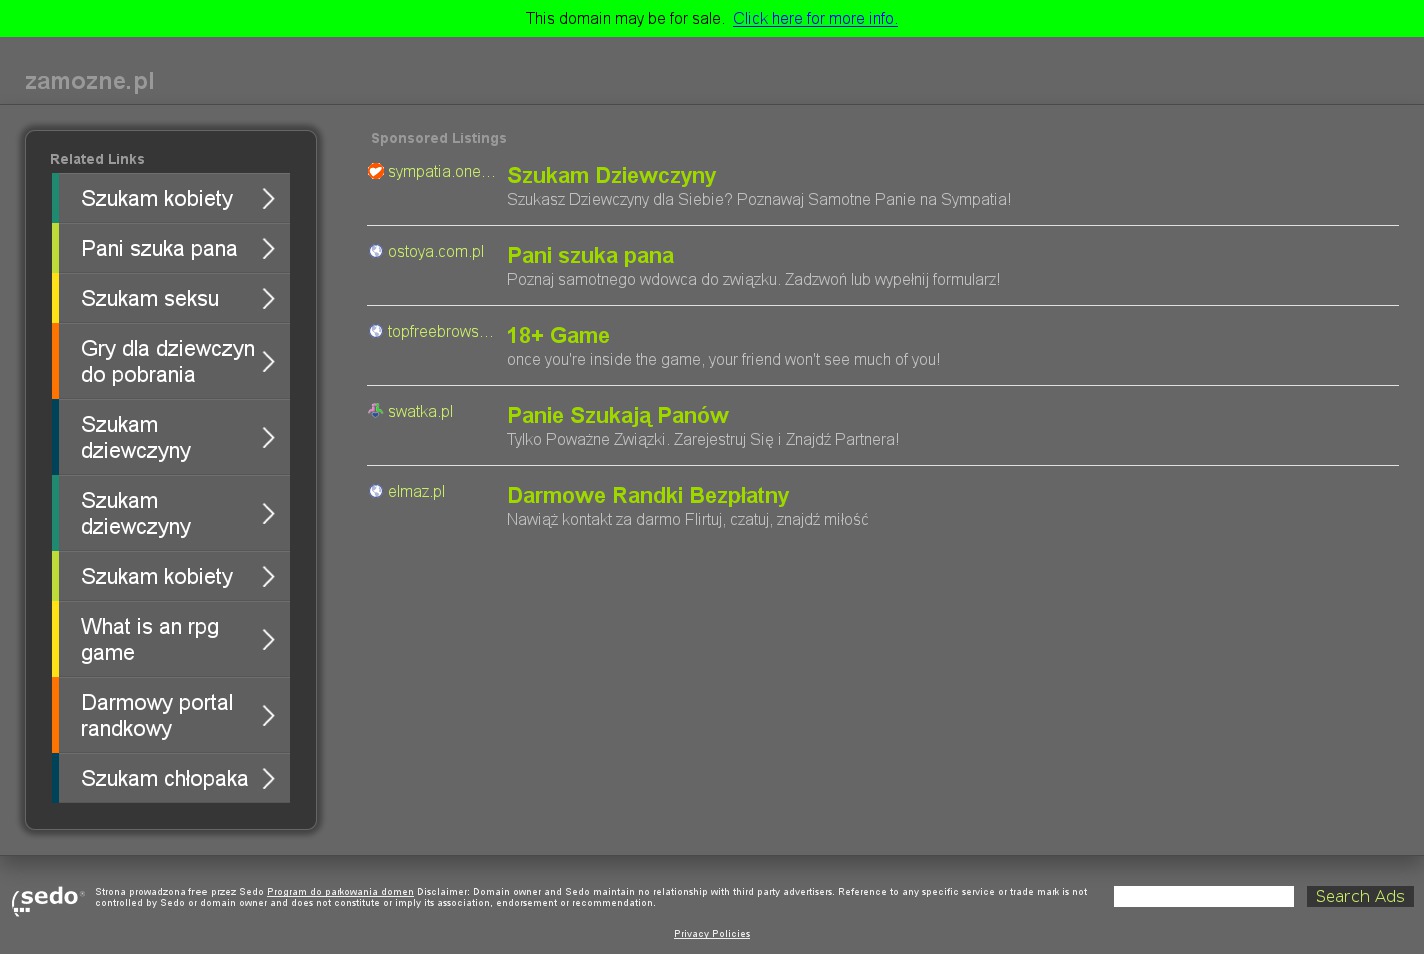
Task: Click the globe icon beside topfreebrowser listing
Action: 376,332
